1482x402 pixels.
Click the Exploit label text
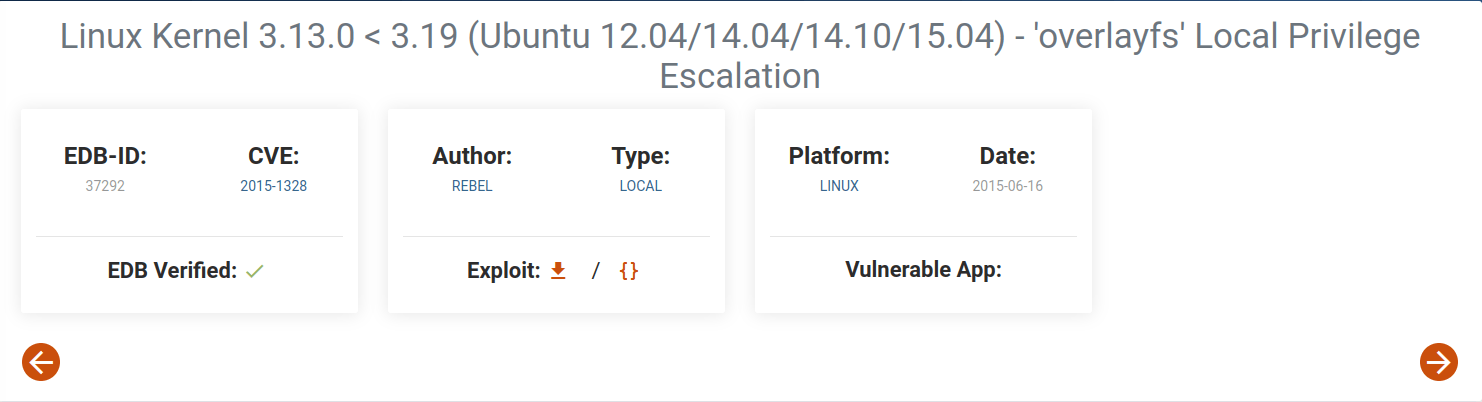pyautogui.click(x=503, y=270)
